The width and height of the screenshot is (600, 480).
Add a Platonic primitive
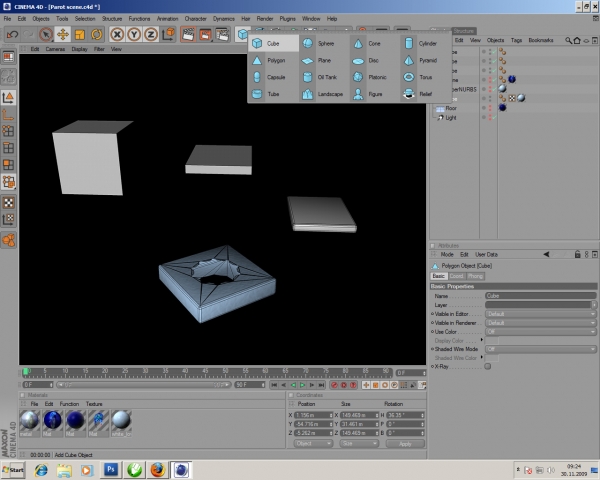tap(374, 77)
